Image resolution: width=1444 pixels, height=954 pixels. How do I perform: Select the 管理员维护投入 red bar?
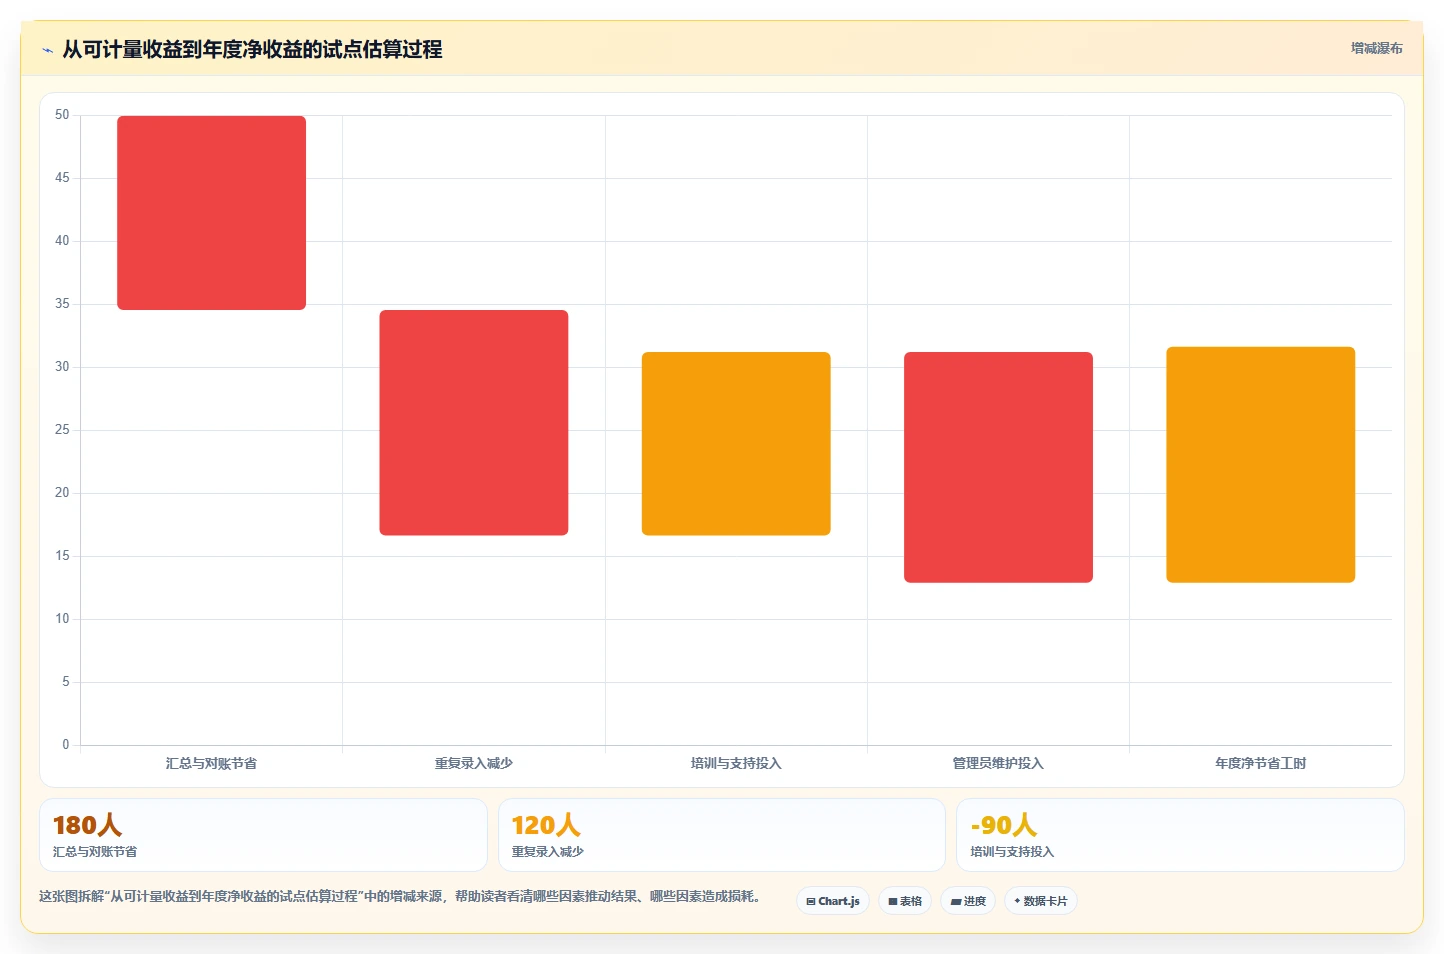(998, 467)
